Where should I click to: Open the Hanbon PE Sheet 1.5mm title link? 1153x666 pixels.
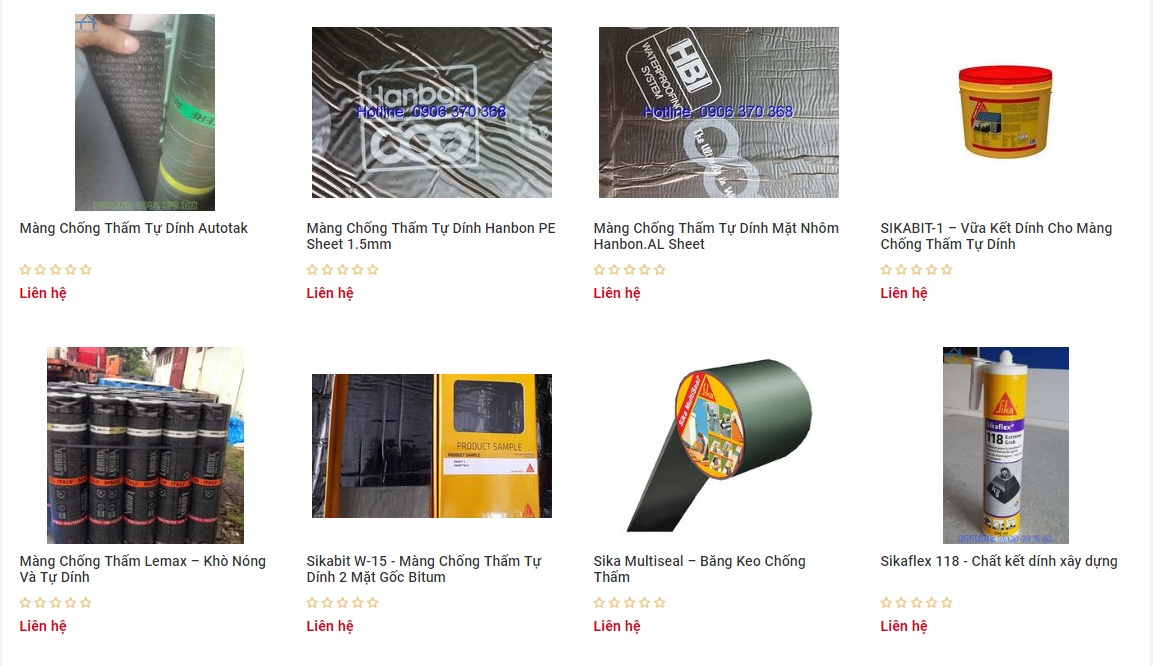click(431, 236)
